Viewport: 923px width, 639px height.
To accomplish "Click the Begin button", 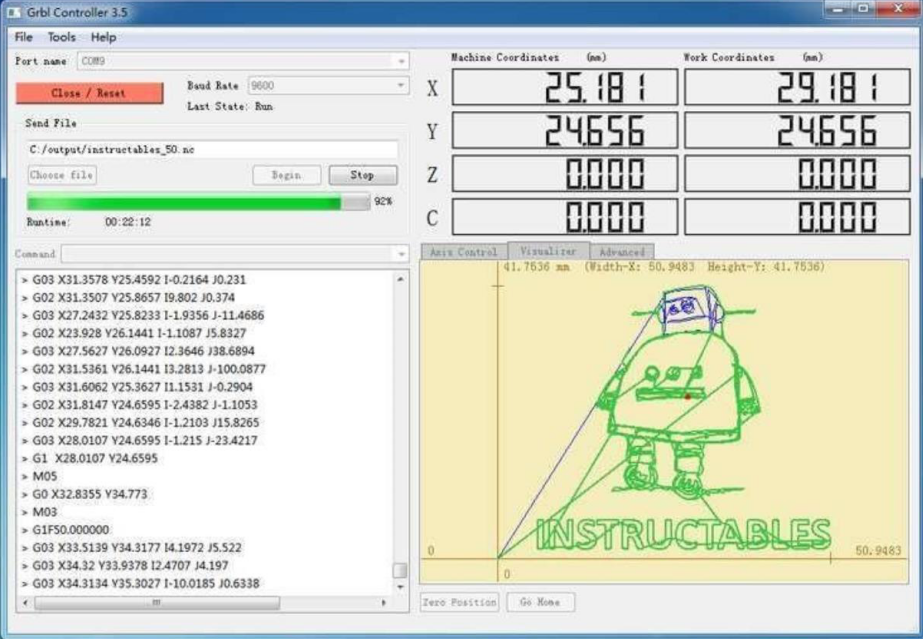I will click(287, 175).
